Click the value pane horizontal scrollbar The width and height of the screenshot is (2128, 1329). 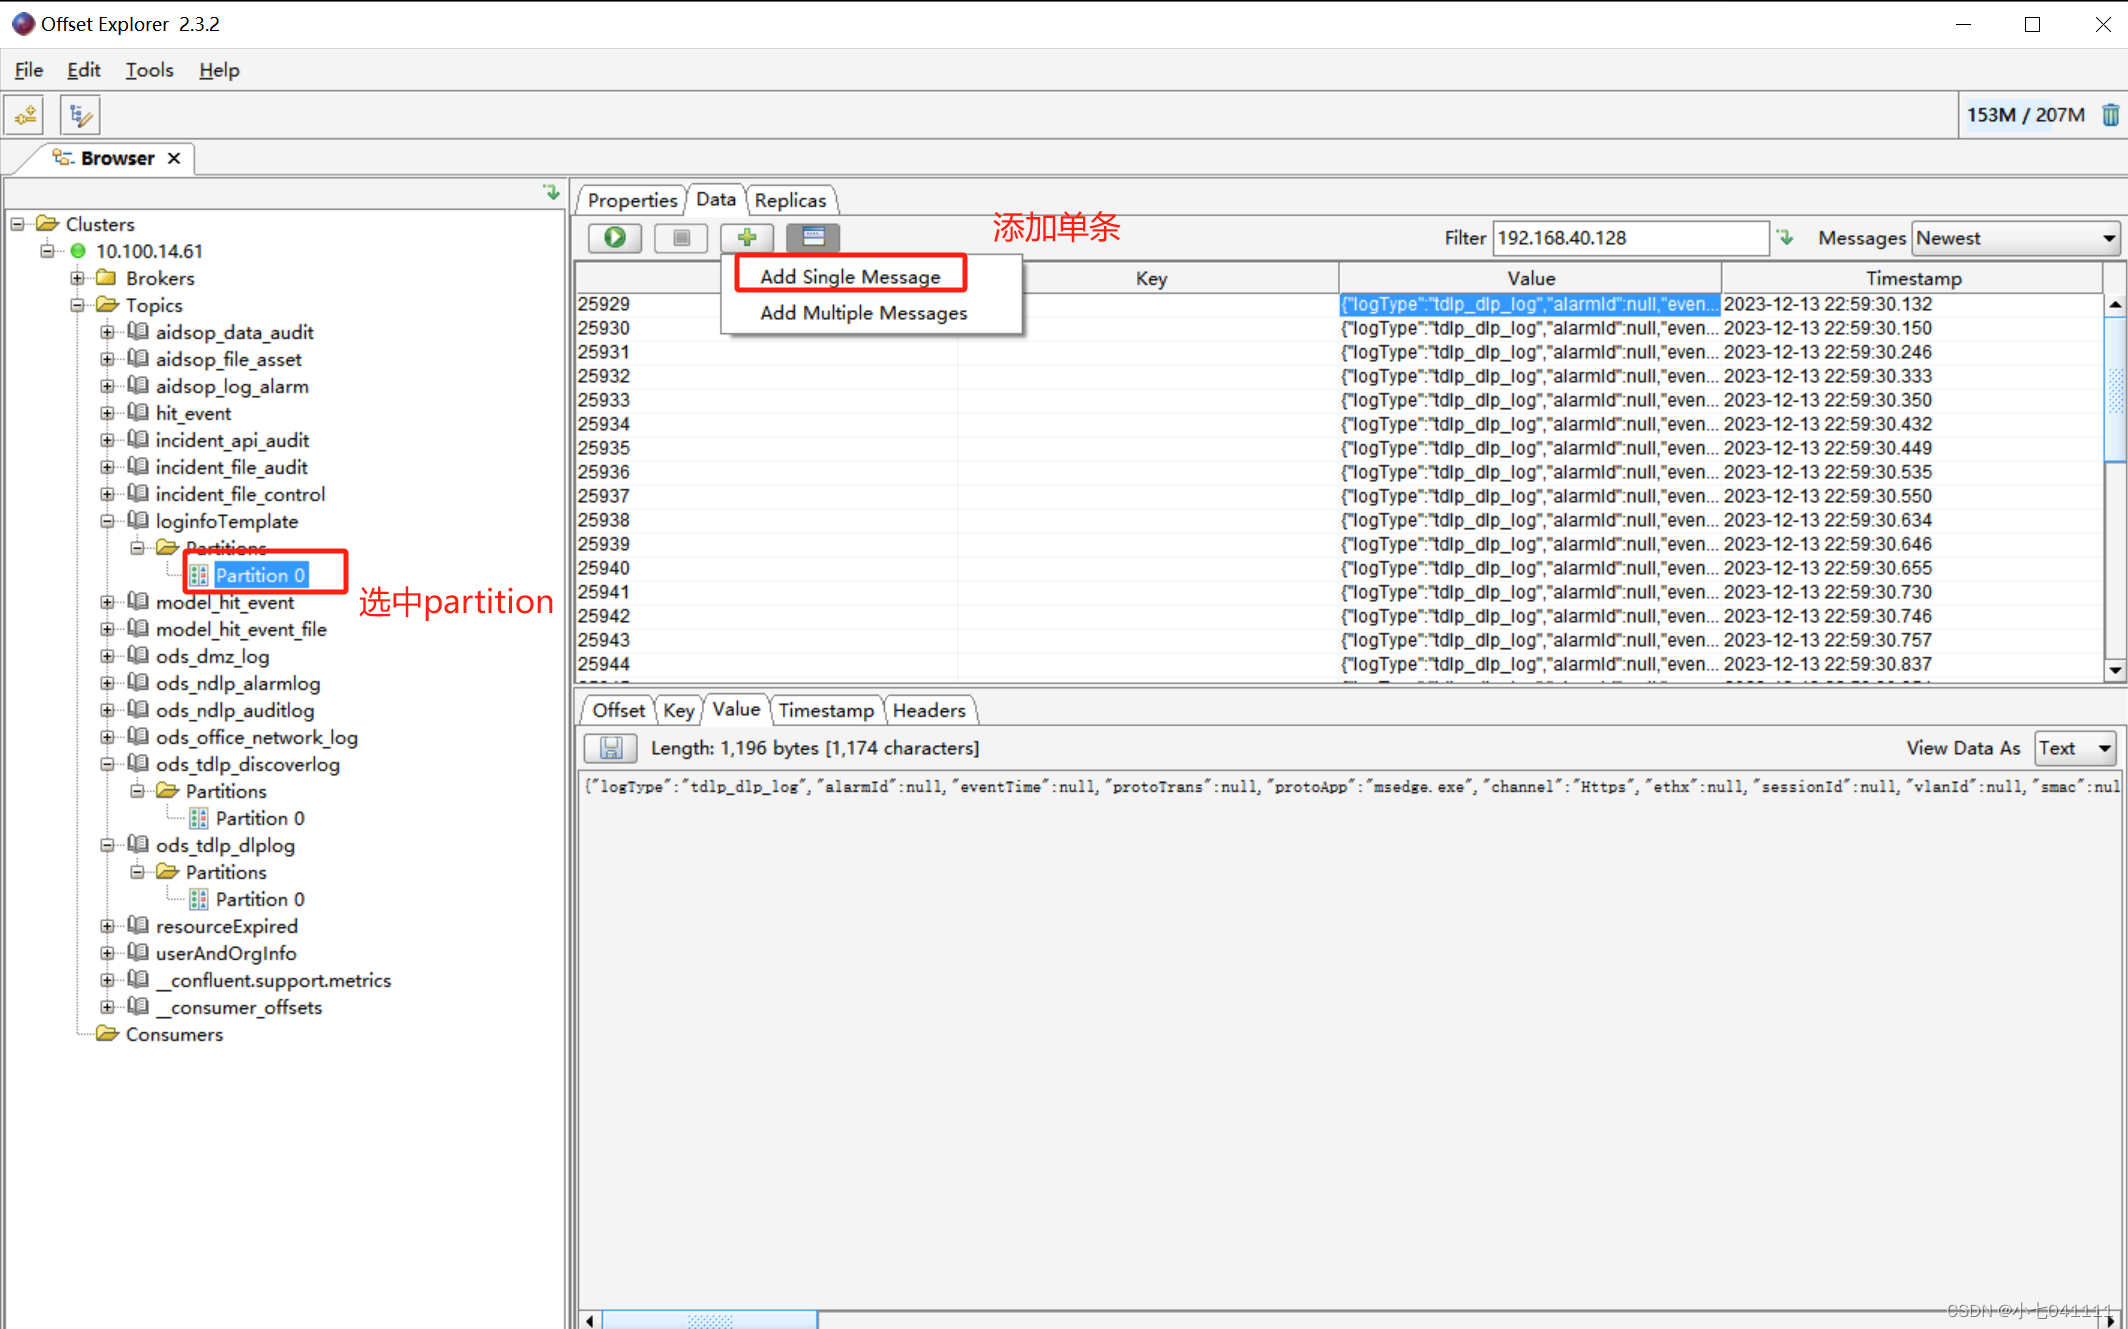pyautogui.click(x=710, y=1321)
